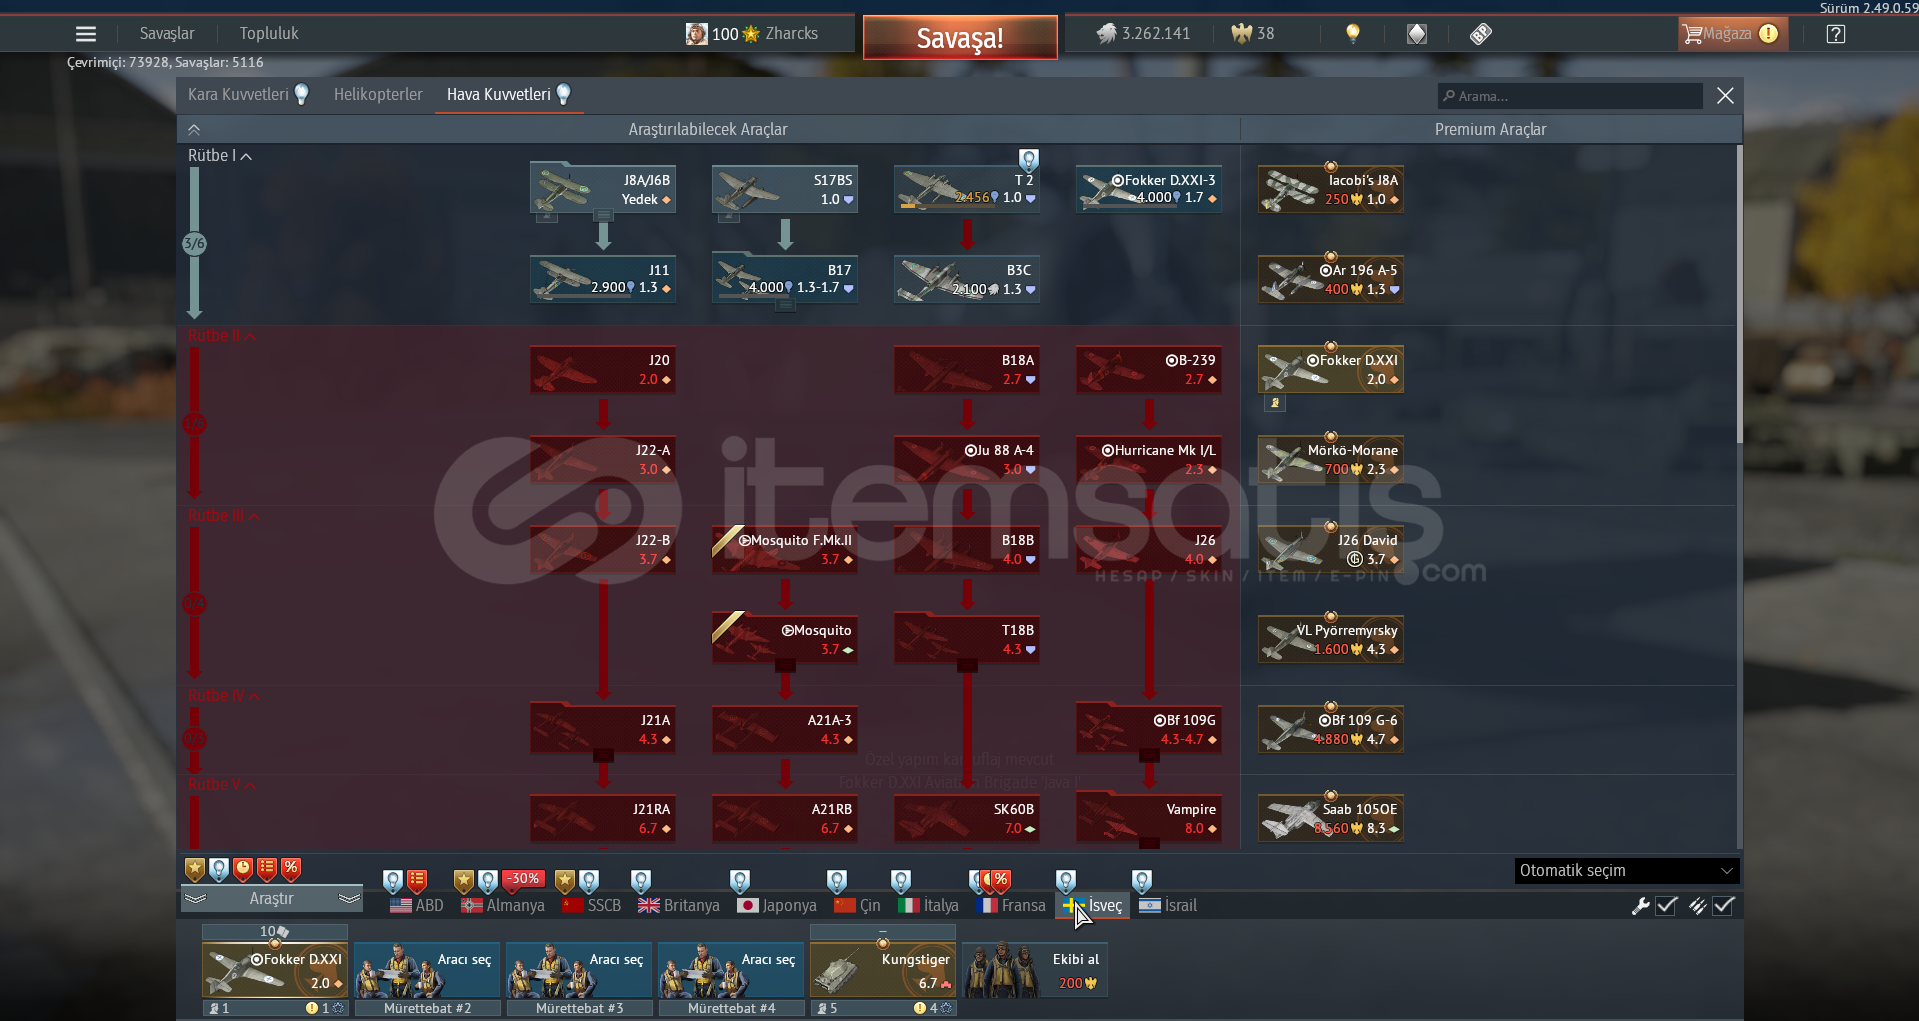Collapse the Rütbe I section
Screen dimensions: 1919x1021
(x=220, y=156)
